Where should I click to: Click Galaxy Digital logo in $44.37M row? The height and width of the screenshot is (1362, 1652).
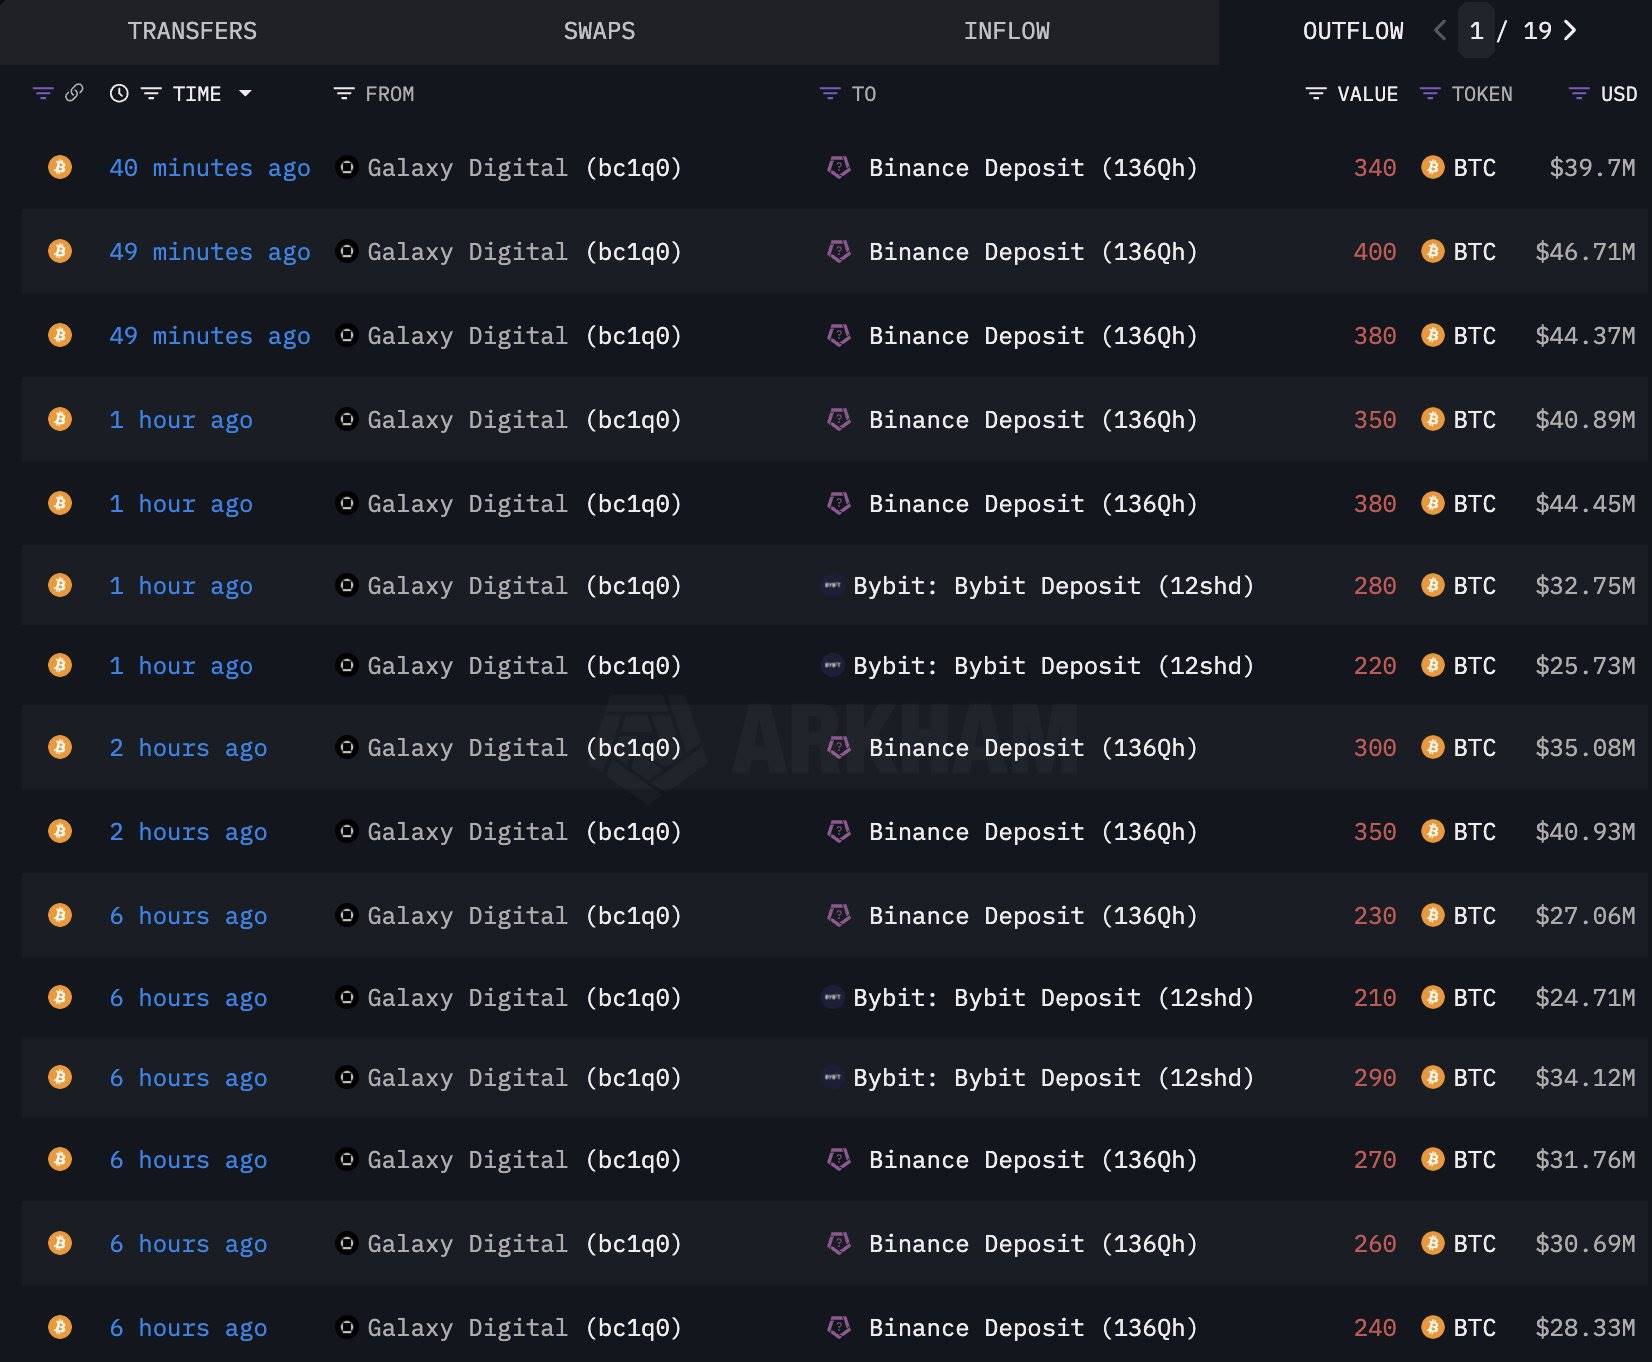pyautogui.click(x=346, y=335)
